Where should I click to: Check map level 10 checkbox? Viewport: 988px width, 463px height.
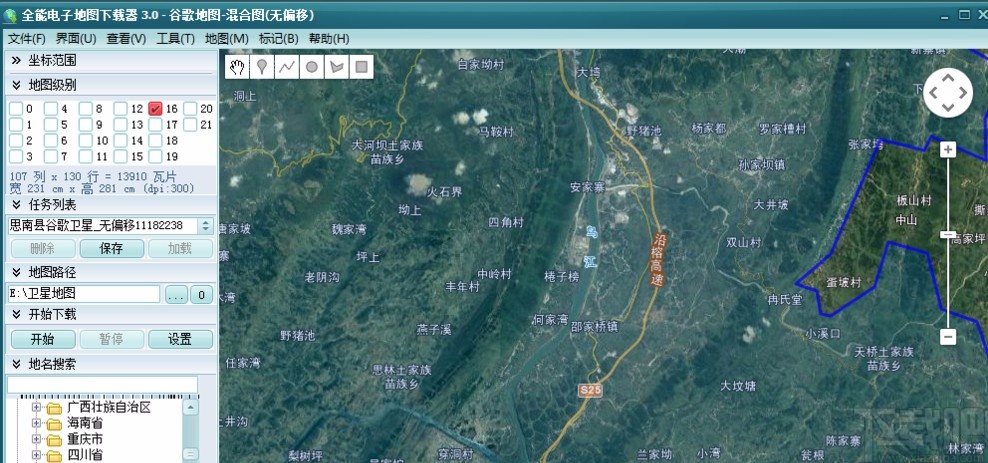86,140
